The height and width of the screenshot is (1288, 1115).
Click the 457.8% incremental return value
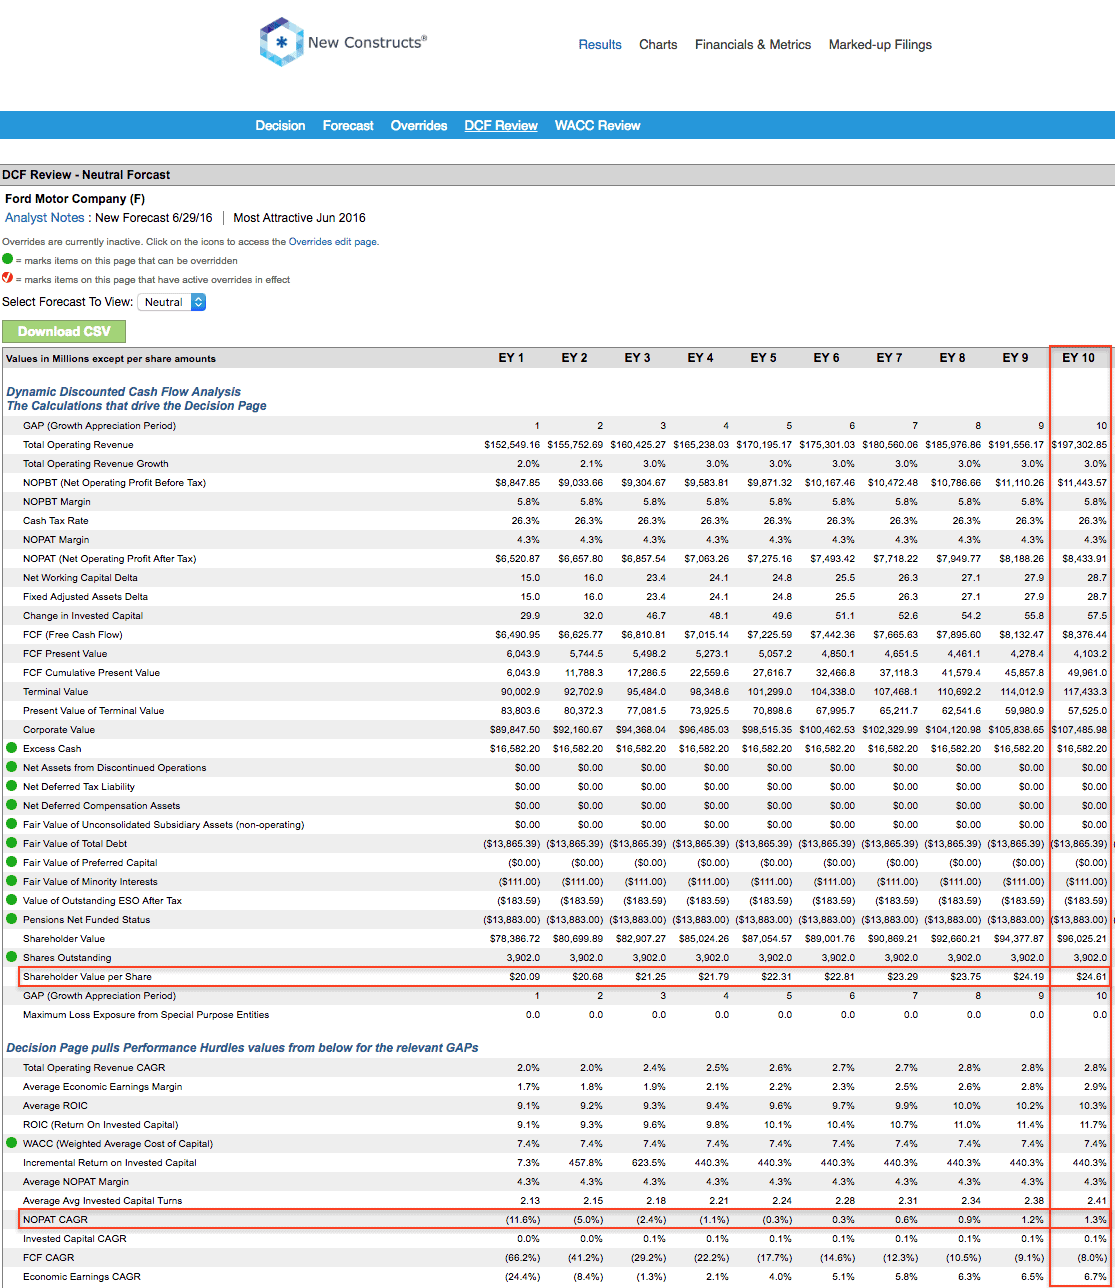point(587,1162)
